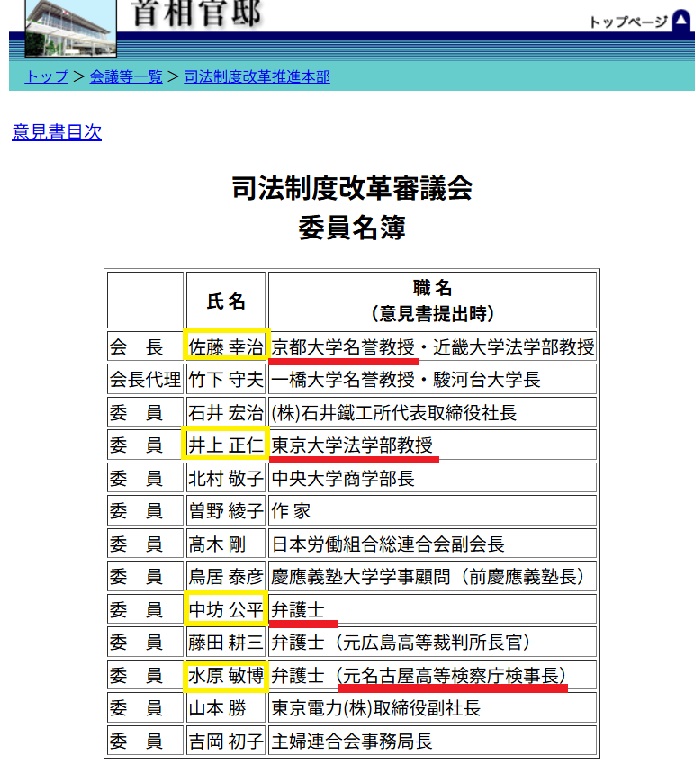
Task: Click 慶應義塾大学学事顧問 title cell
Action: tap(432, 576)
